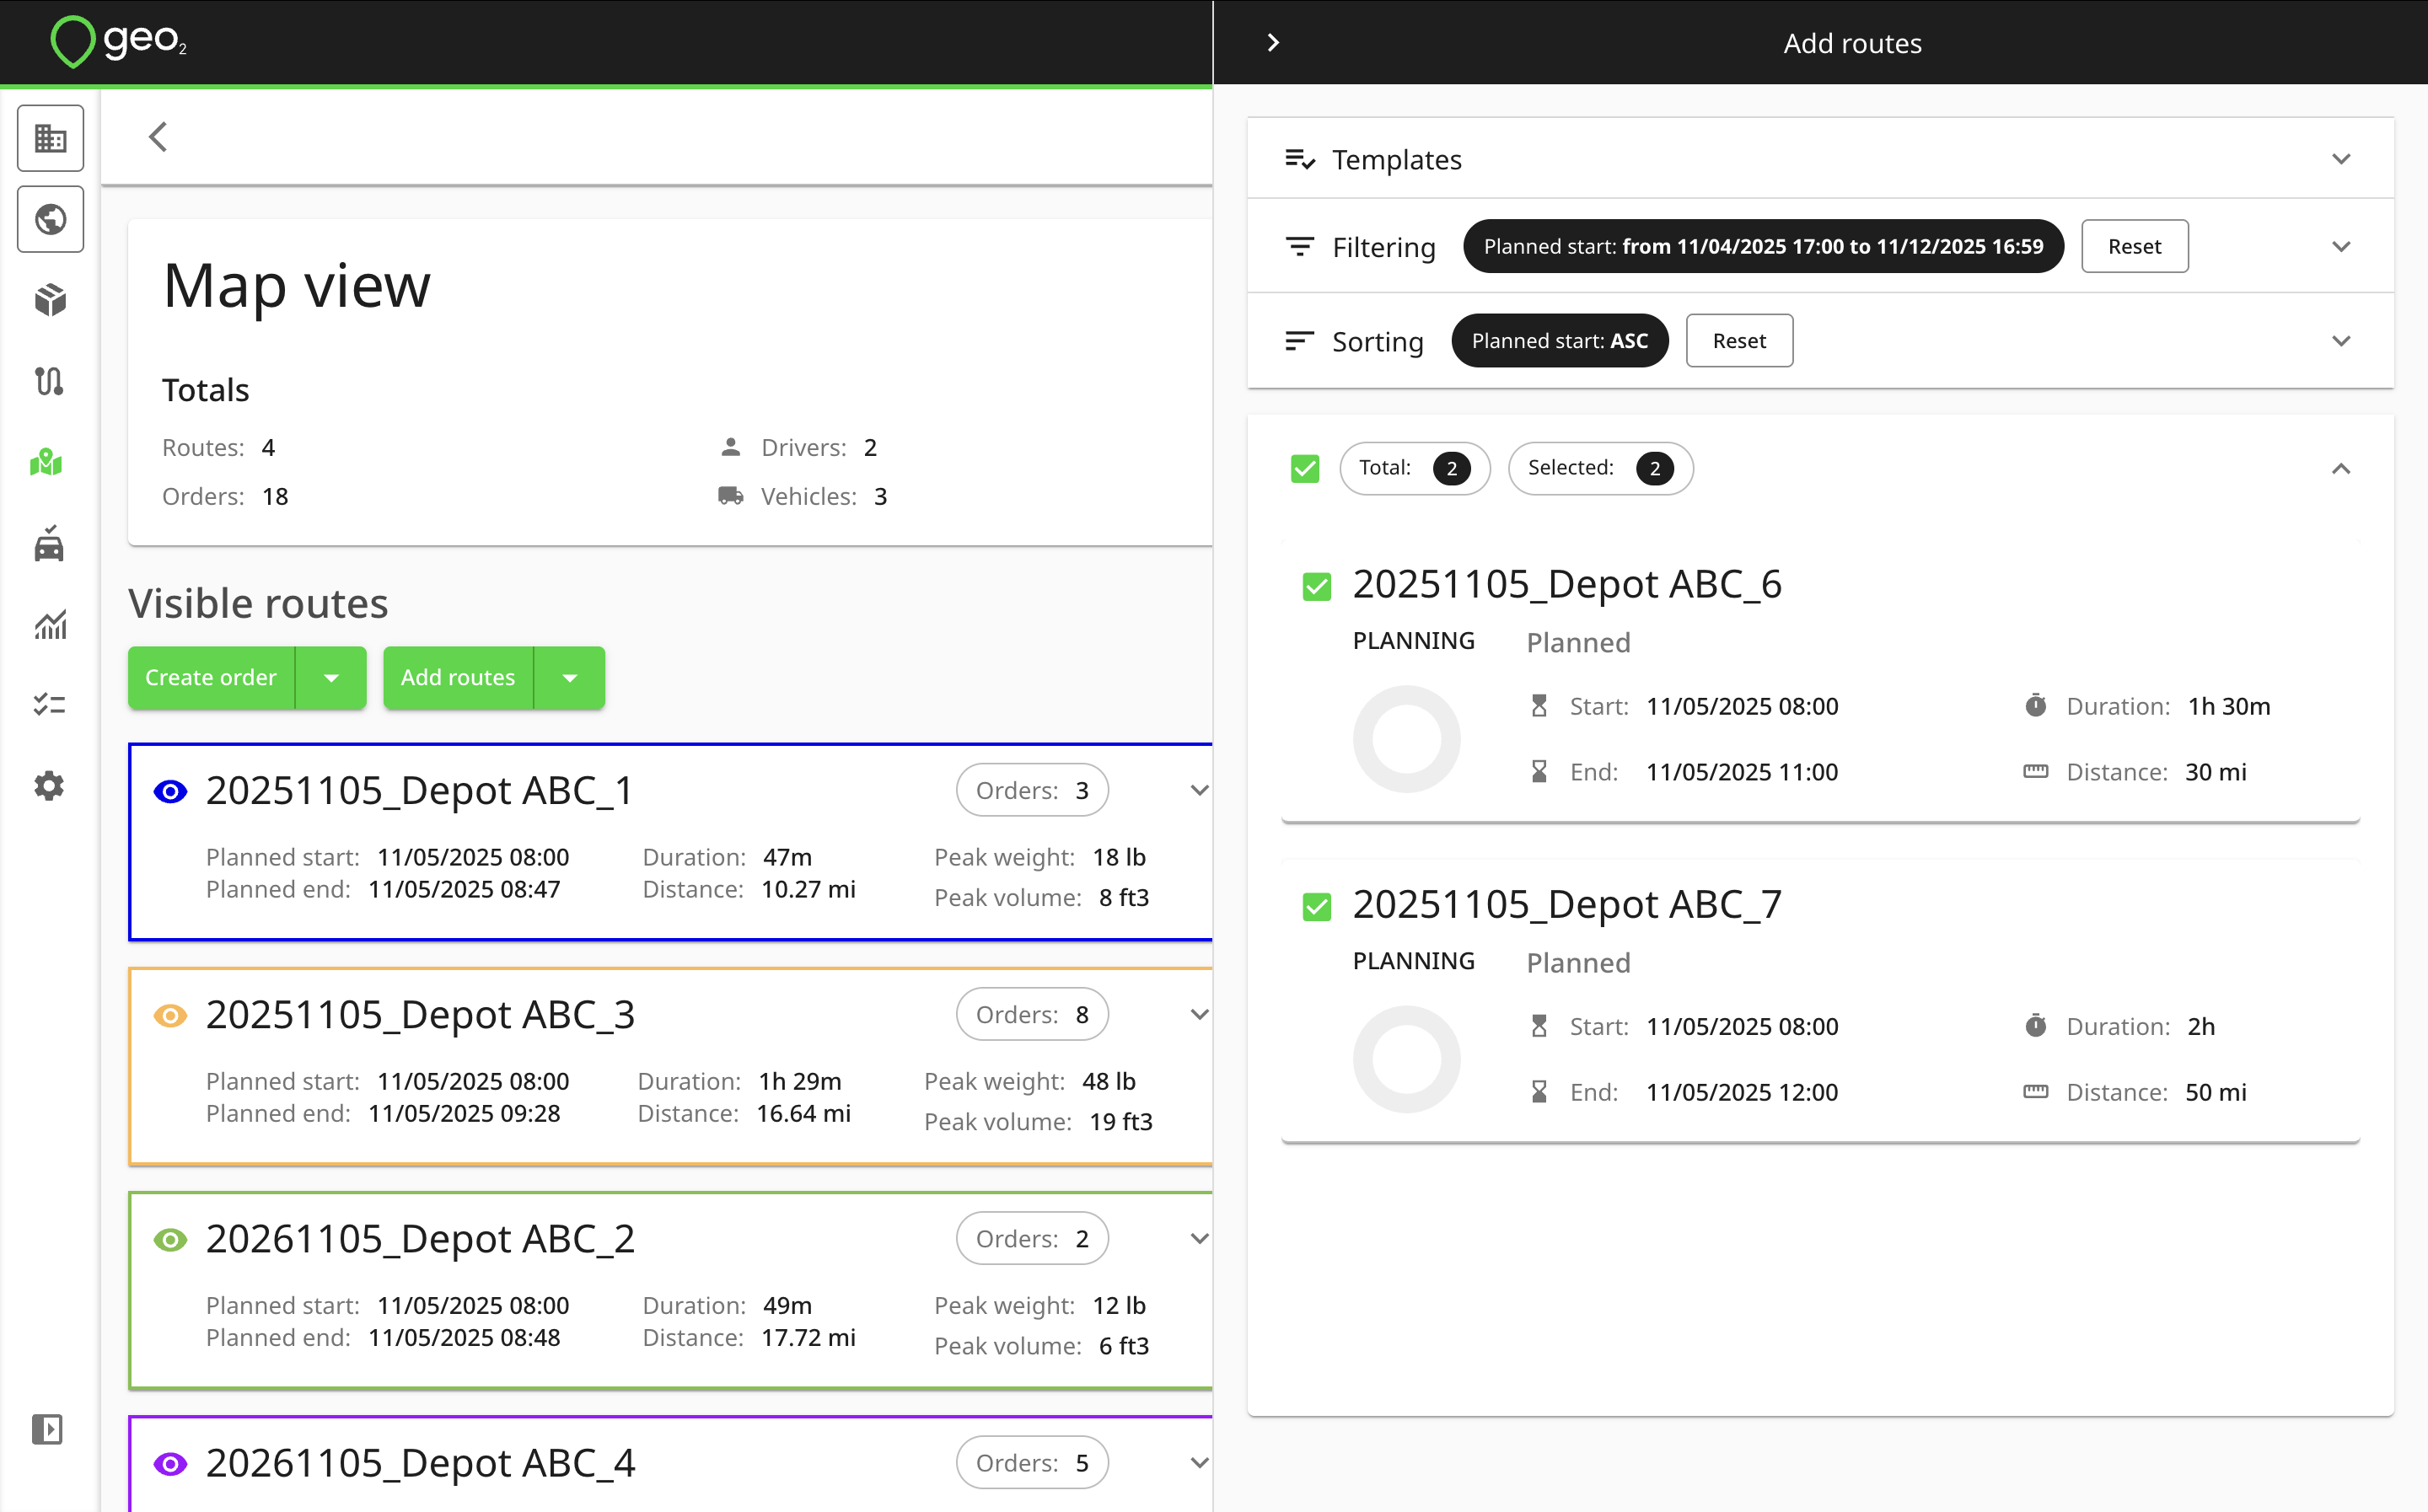This screenshot has height=1512, width=2428.
Task: Open the package box sidebar icon
Action: click(50, 300)
